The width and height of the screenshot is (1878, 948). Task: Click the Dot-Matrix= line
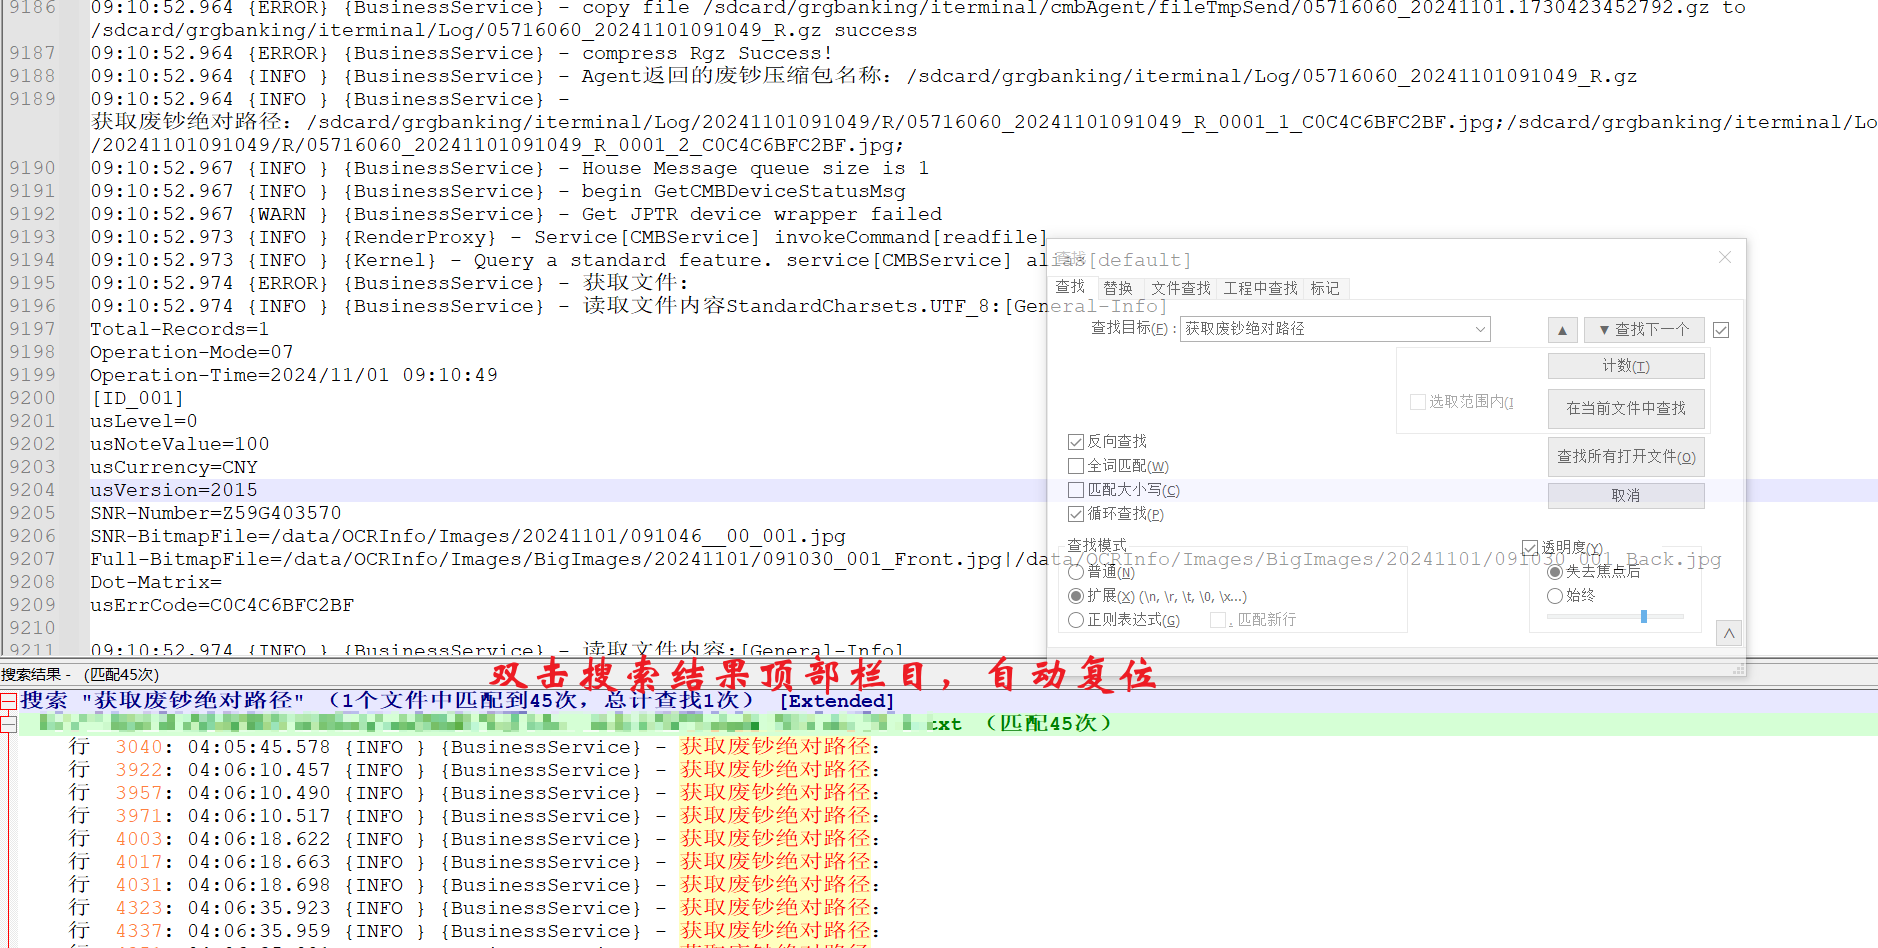tap(156, 582)
